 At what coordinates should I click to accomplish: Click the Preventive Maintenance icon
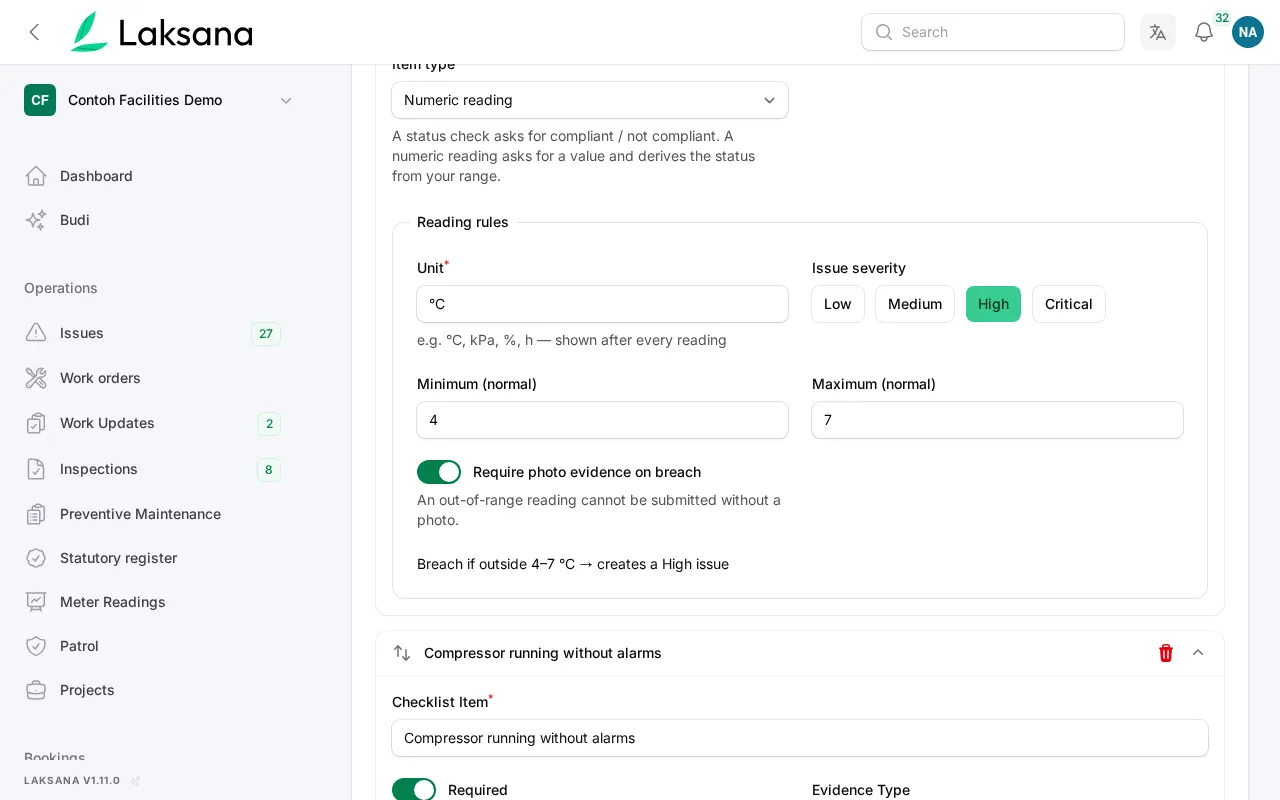36,514
